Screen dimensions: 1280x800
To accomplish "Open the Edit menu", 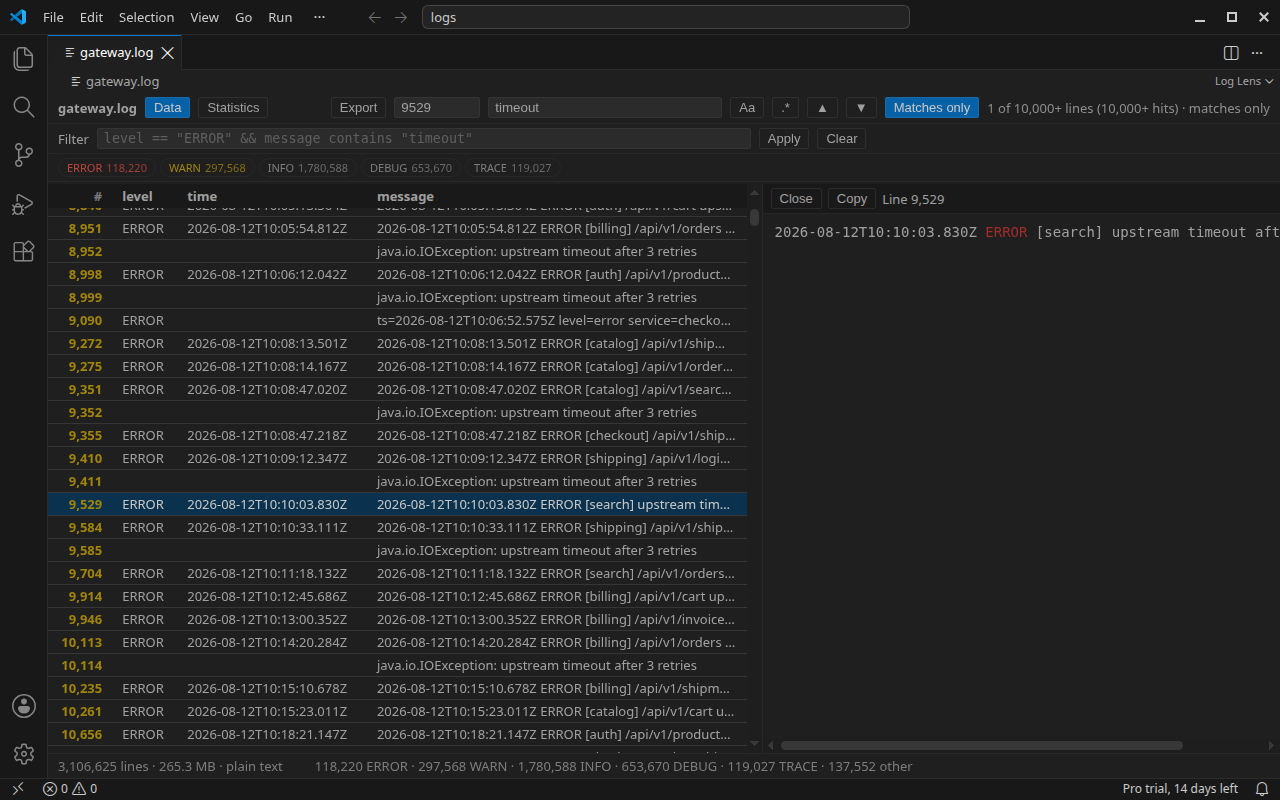I will coord(91,17).
